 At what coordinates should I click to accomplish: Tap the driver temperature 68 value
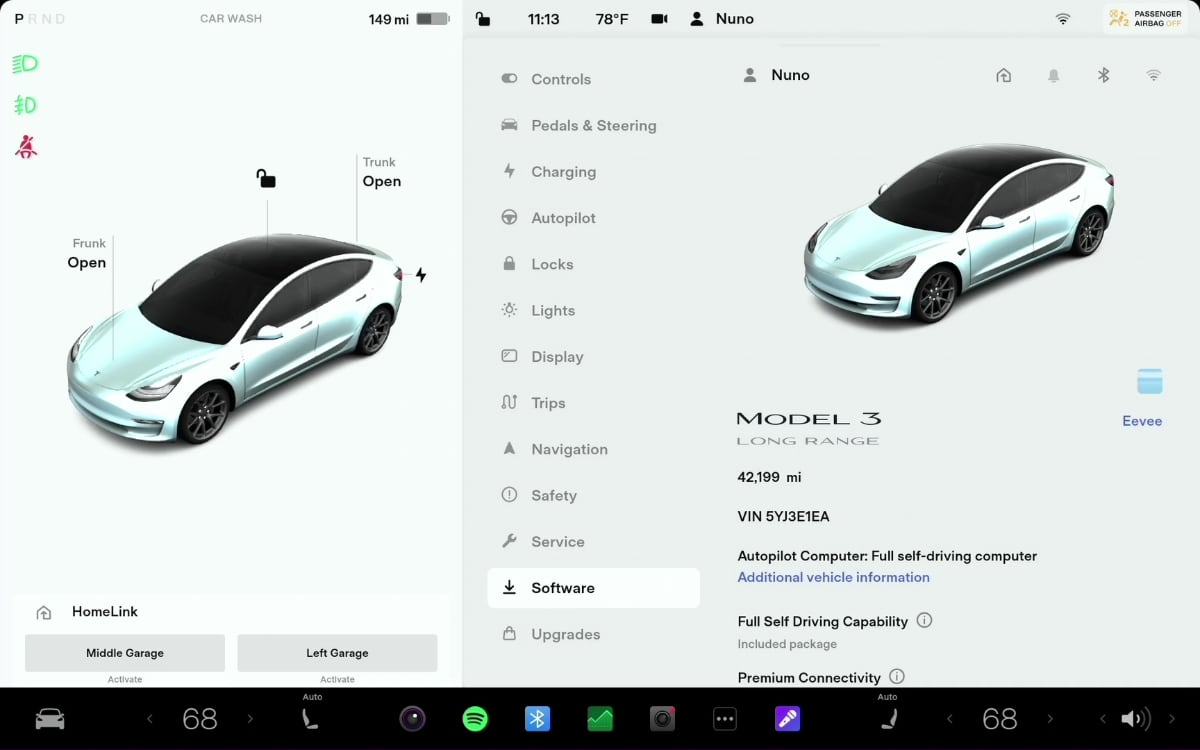[x=200, y=718]
